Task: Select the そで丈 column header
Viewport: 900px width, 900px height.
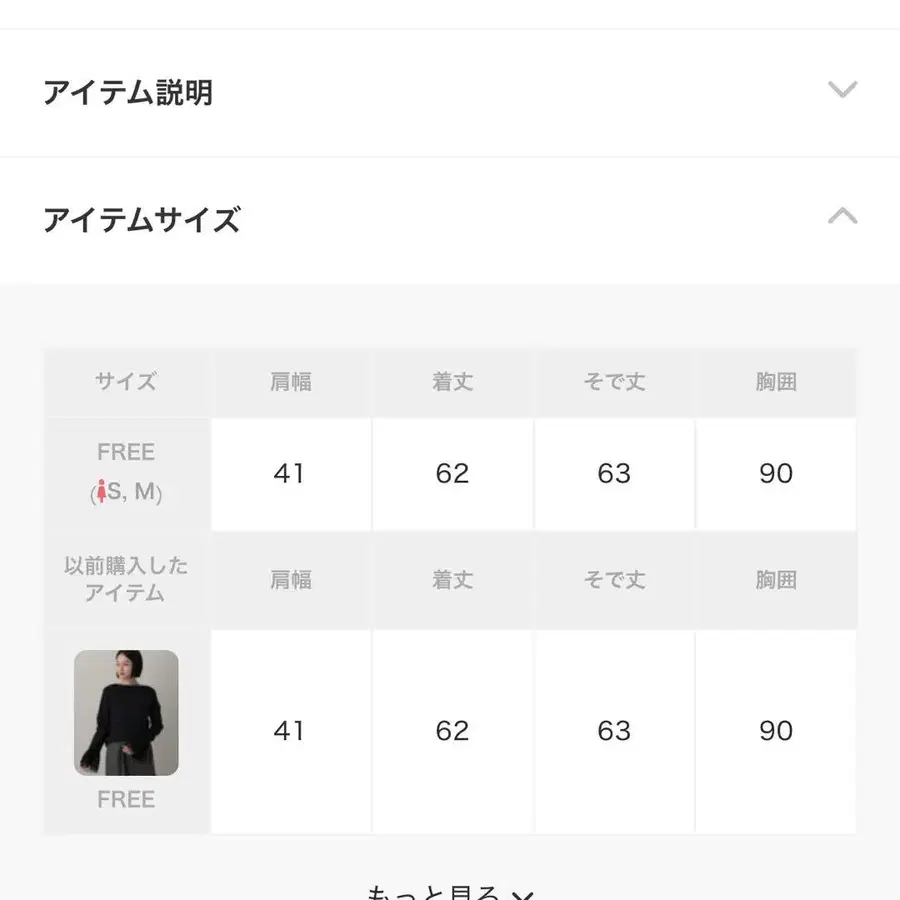Action: point(613,381)
